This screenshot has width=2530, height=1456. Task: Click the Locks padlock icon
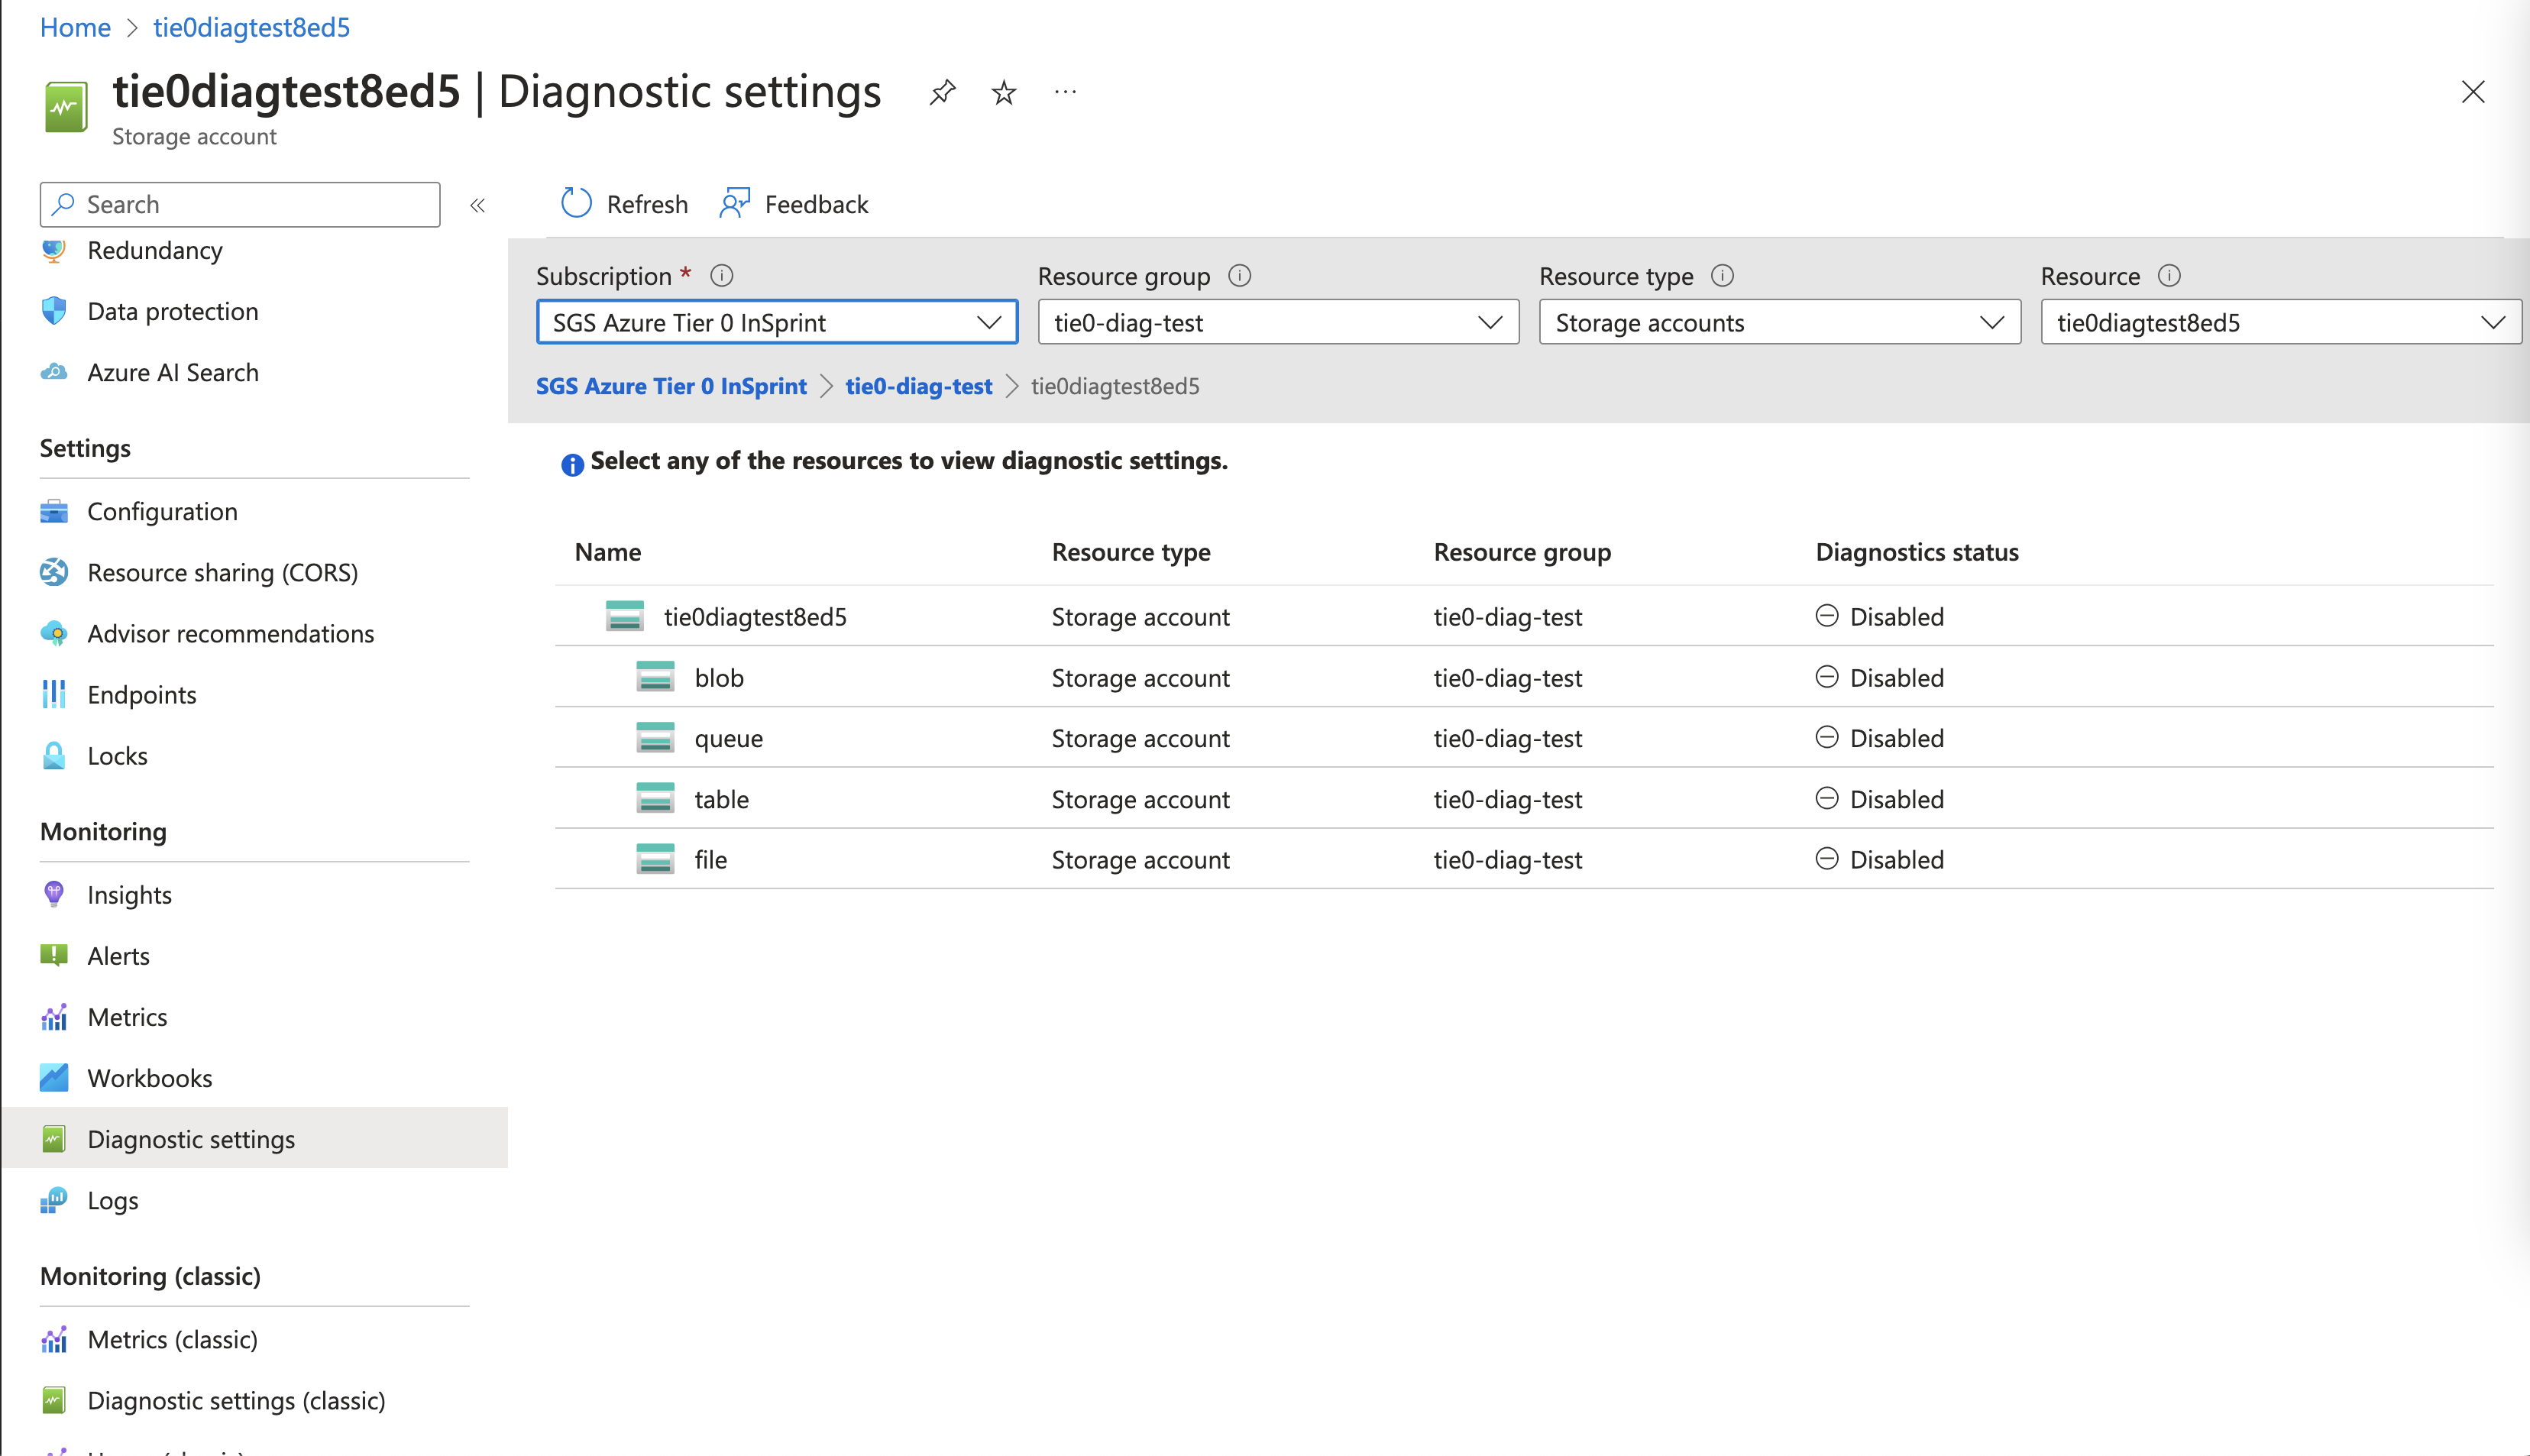pyautogui.click(x=54, y=755)
